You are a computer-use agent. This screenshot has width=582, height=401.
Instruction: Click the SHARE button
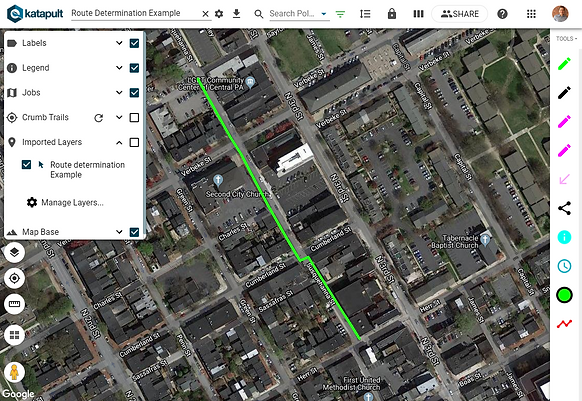(x=460, y=14)
